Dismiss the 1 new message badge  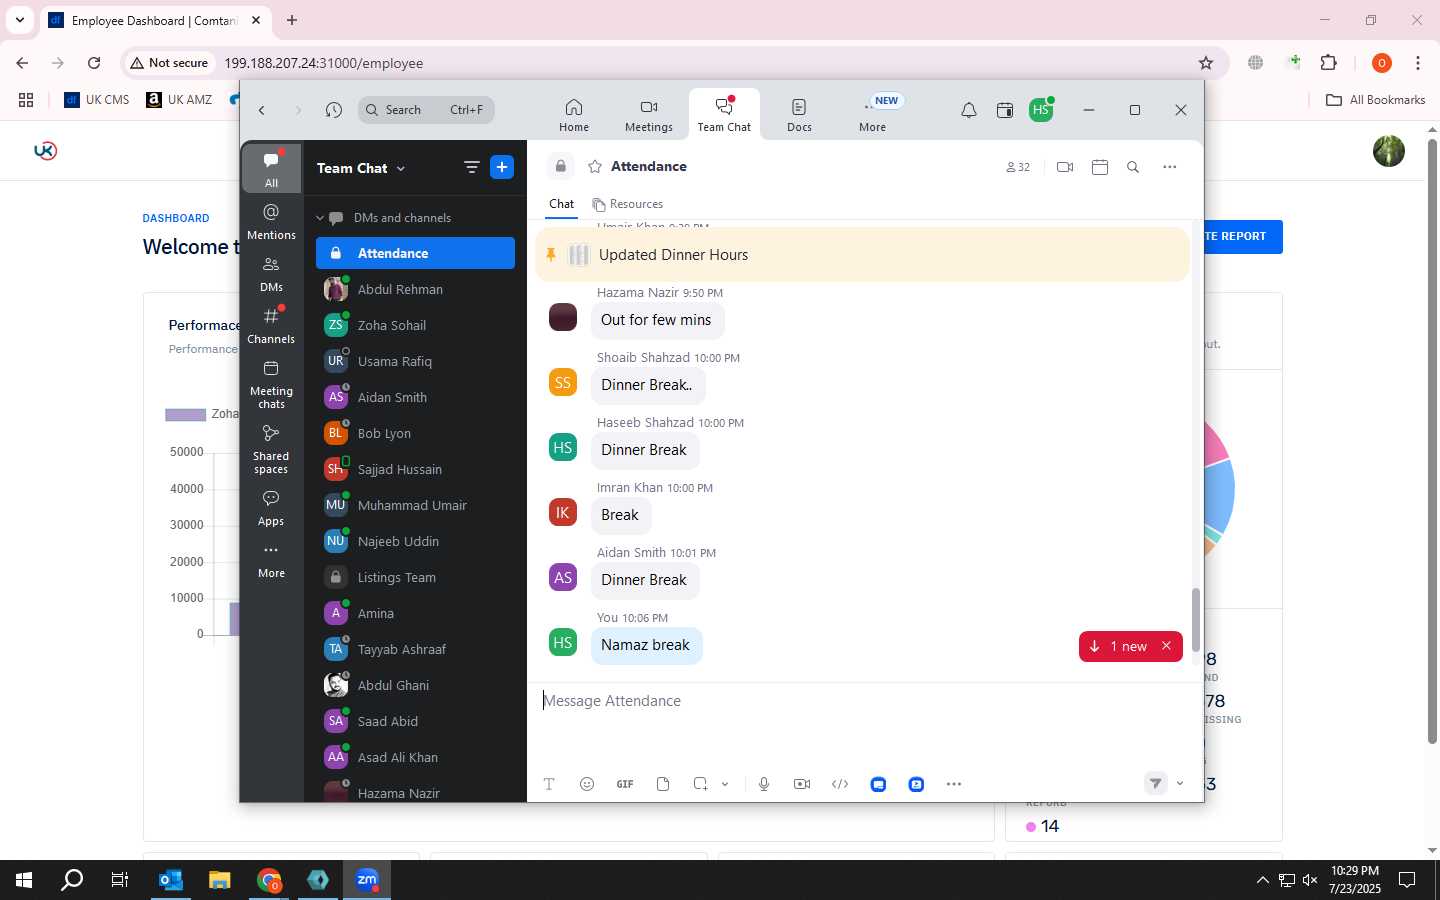[x=1166, y=647]
